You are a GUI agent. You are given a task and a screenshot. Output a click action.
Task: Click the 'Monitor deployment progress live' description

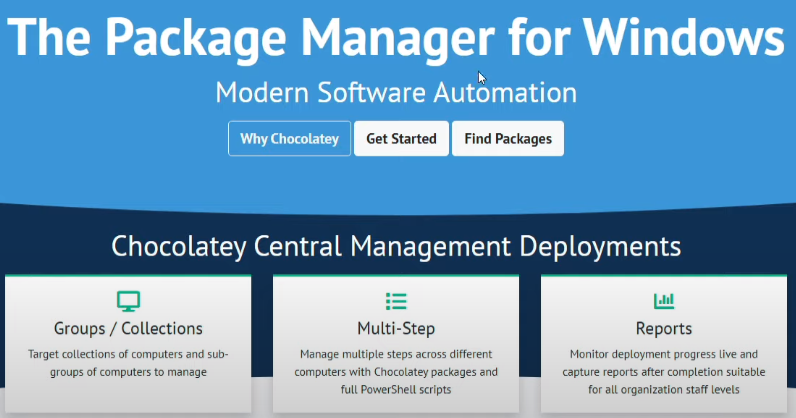coord(664,372)
